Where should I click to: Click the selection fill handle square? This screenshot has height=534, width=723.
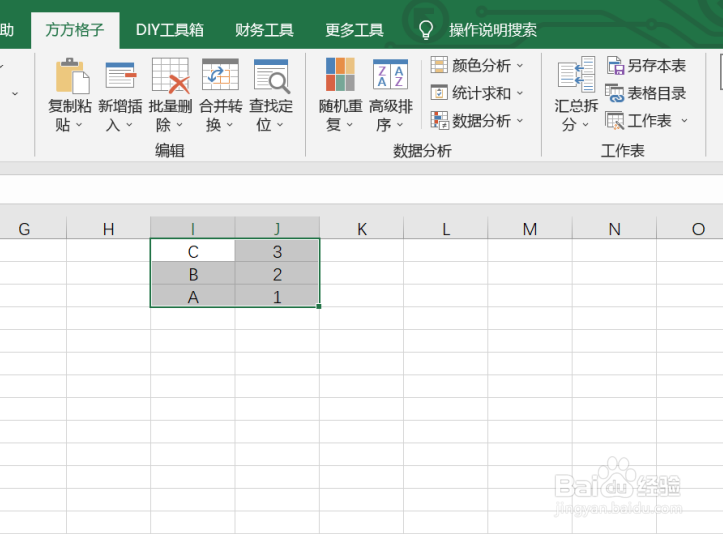[x=319, y=306]
